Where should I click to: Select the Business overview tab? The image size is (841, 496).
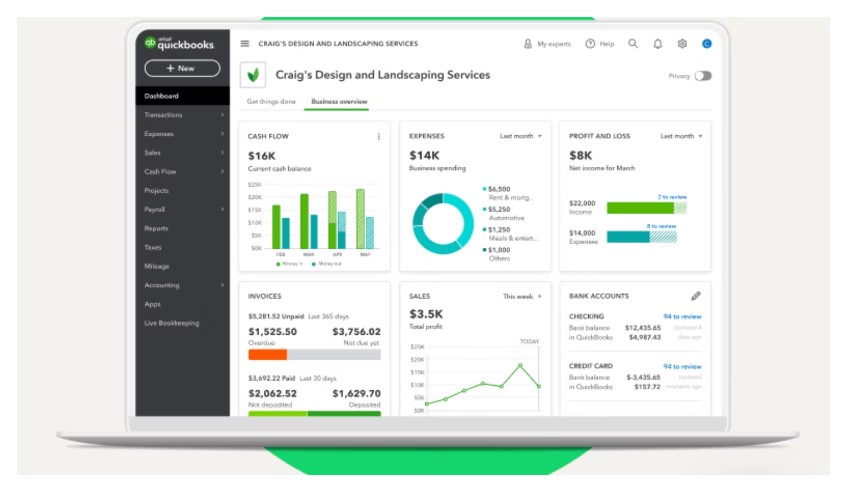[339, 101]
